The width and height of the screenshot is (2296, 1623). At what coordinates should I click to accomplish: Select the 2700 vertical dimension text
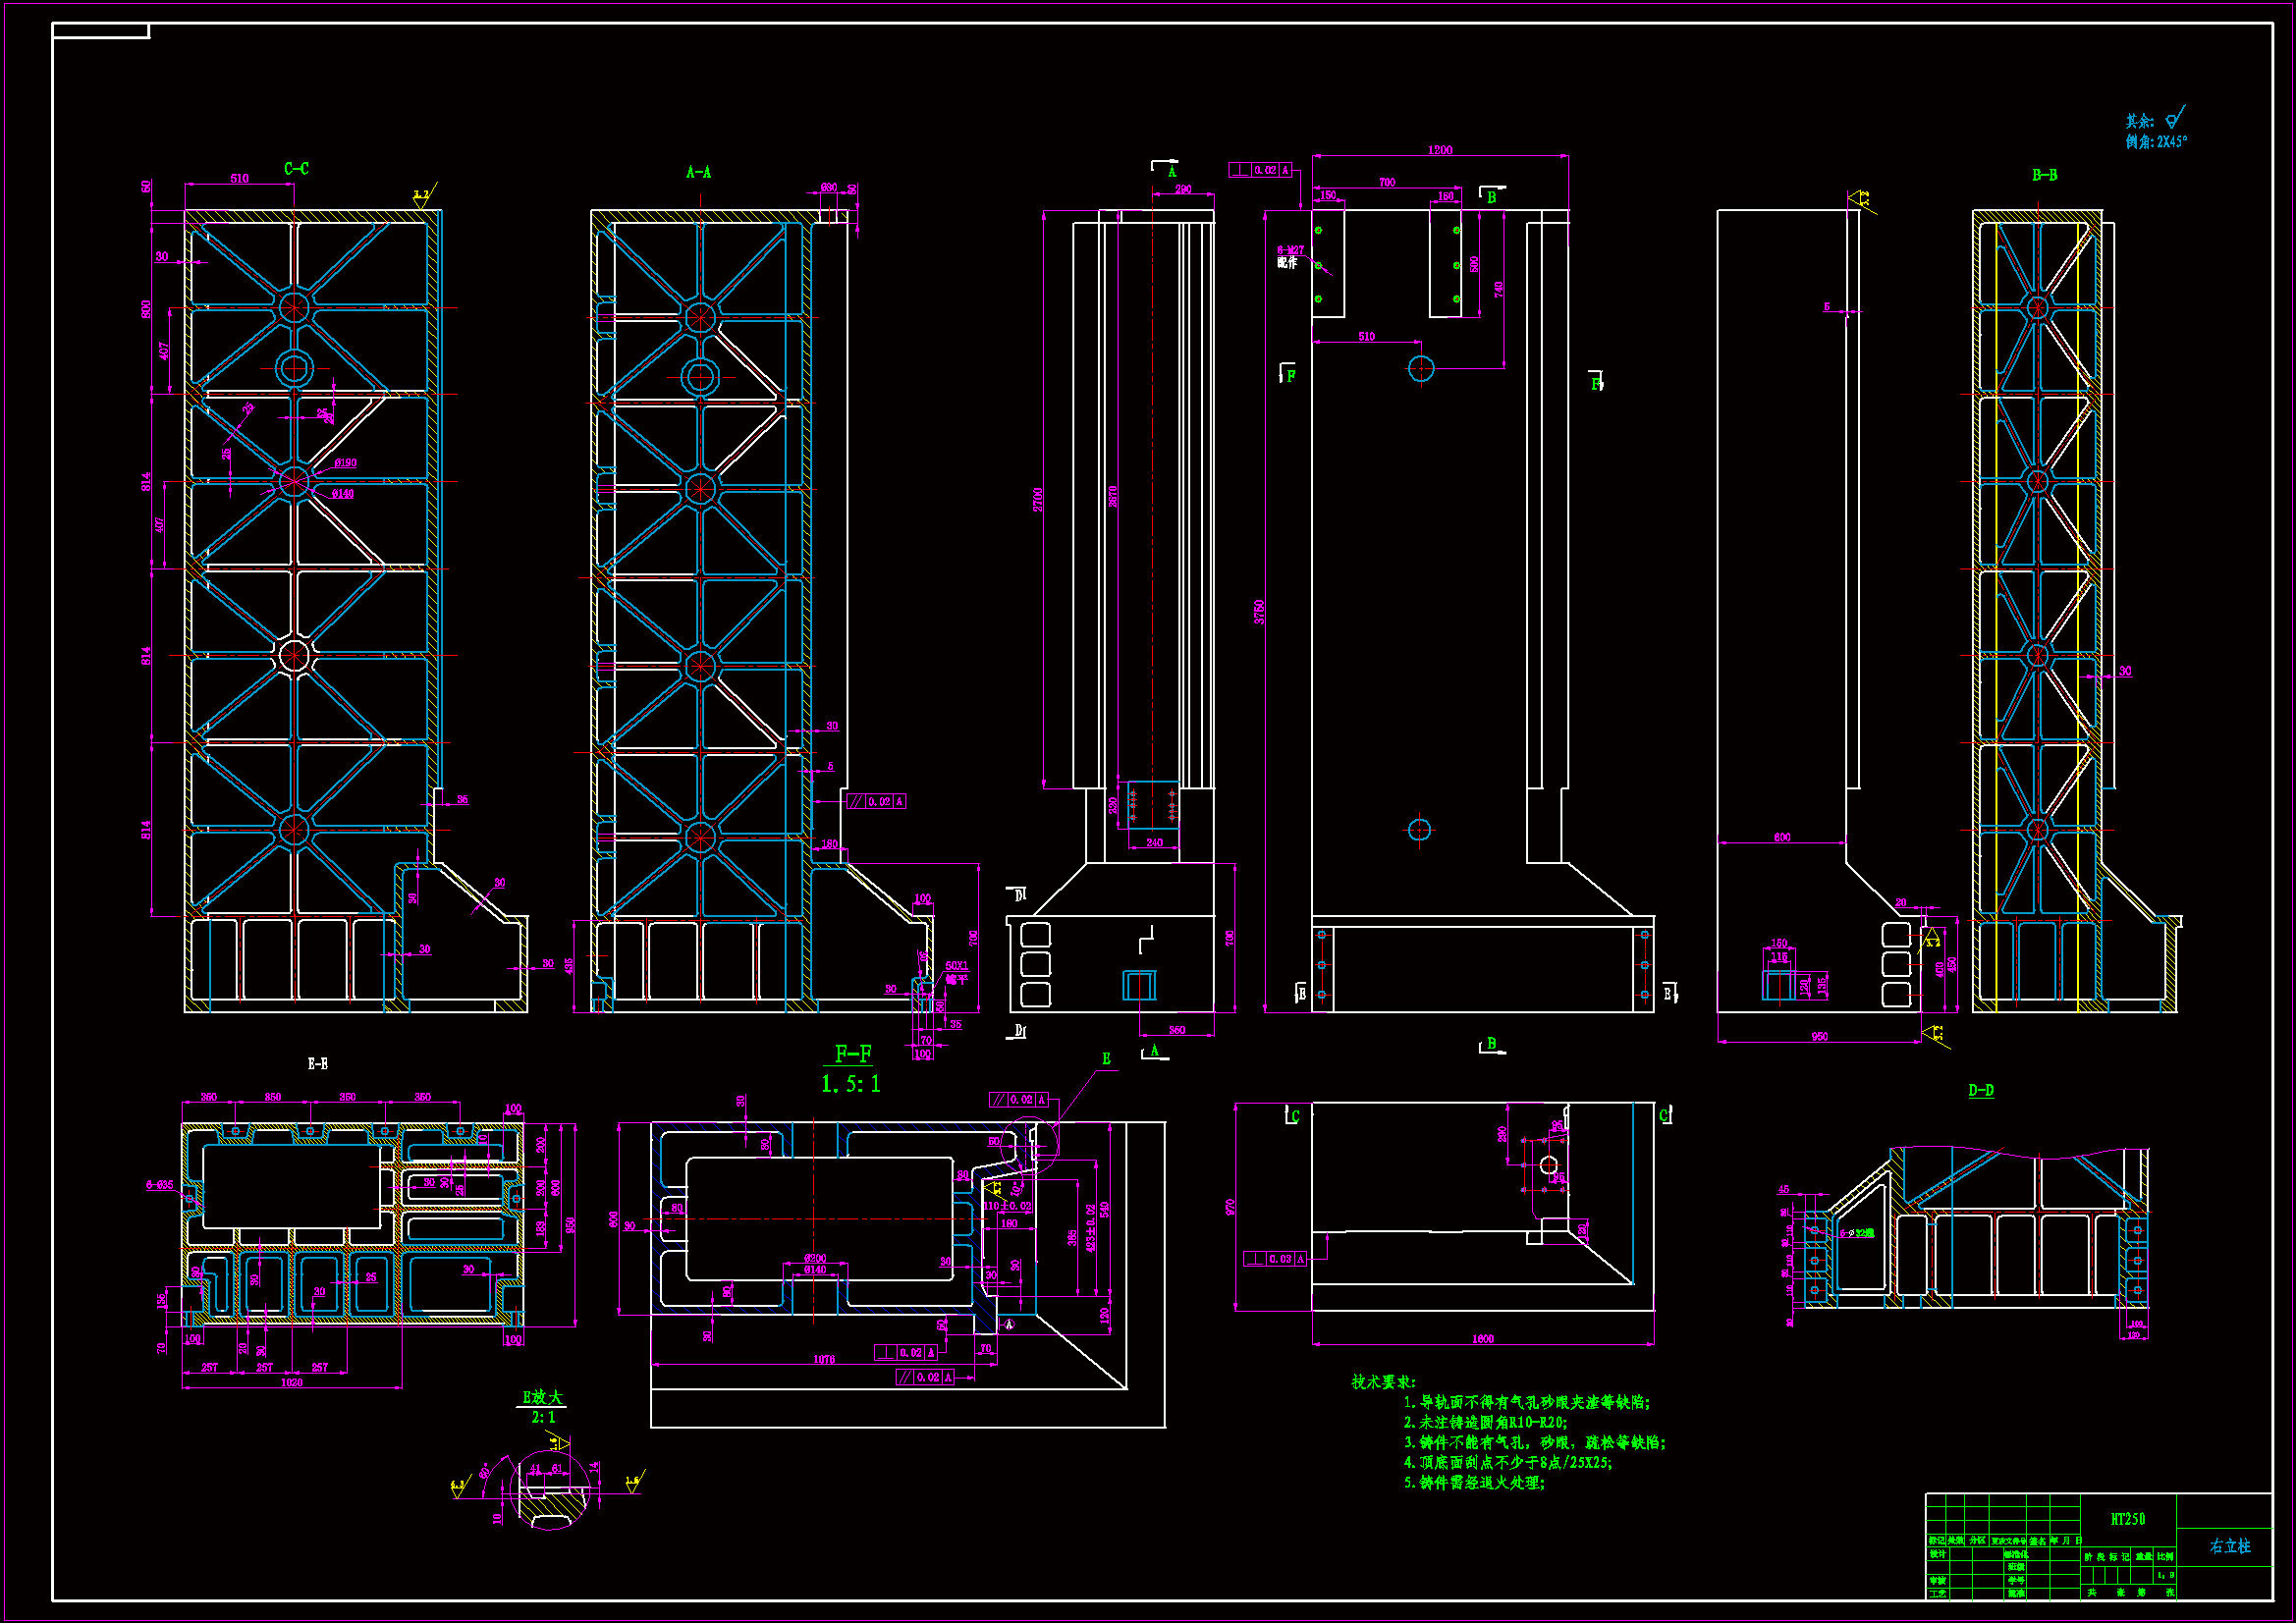coord(1038,500)
